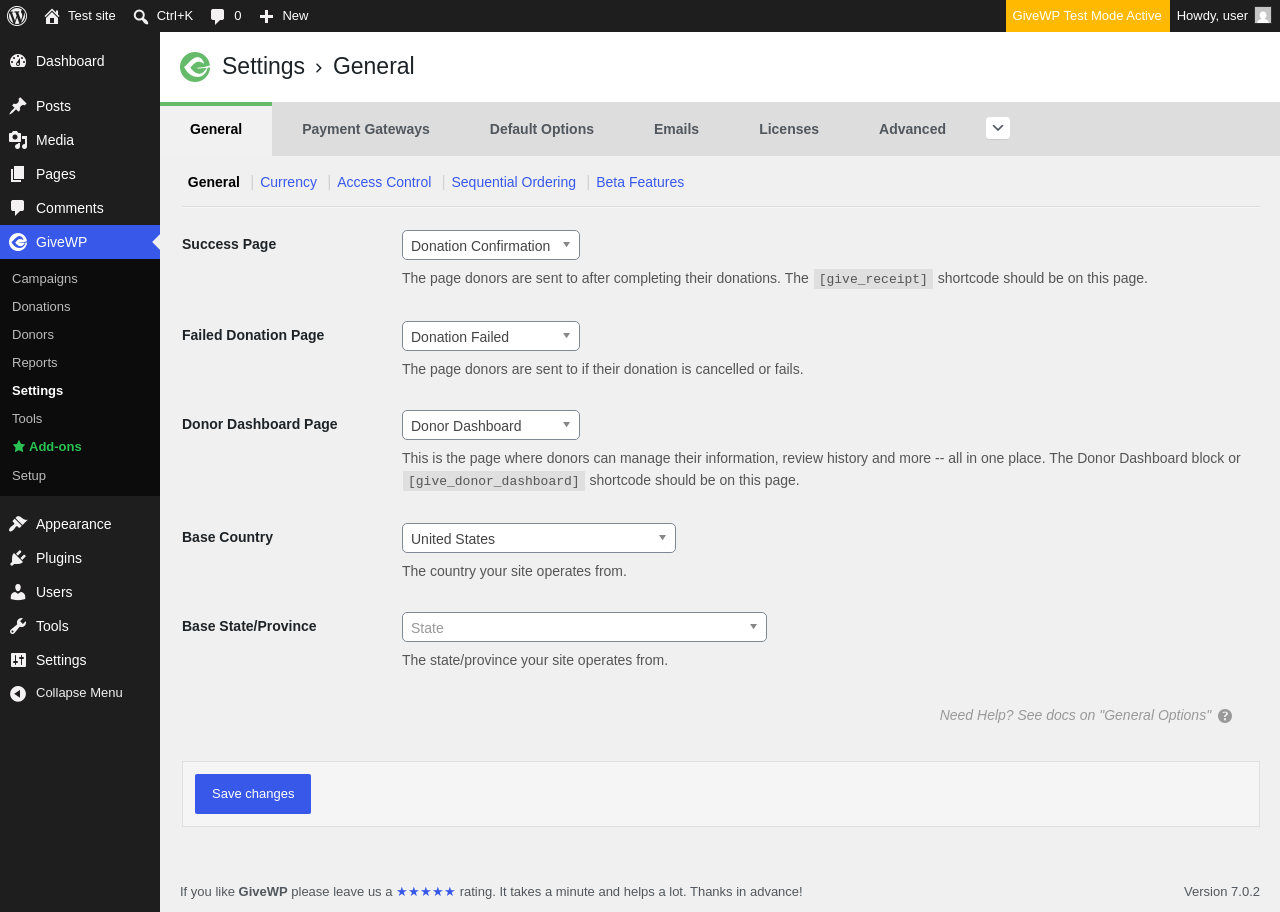
Task: Click the GiveWP logo beside Settings heading
Action: pos(195,67)
